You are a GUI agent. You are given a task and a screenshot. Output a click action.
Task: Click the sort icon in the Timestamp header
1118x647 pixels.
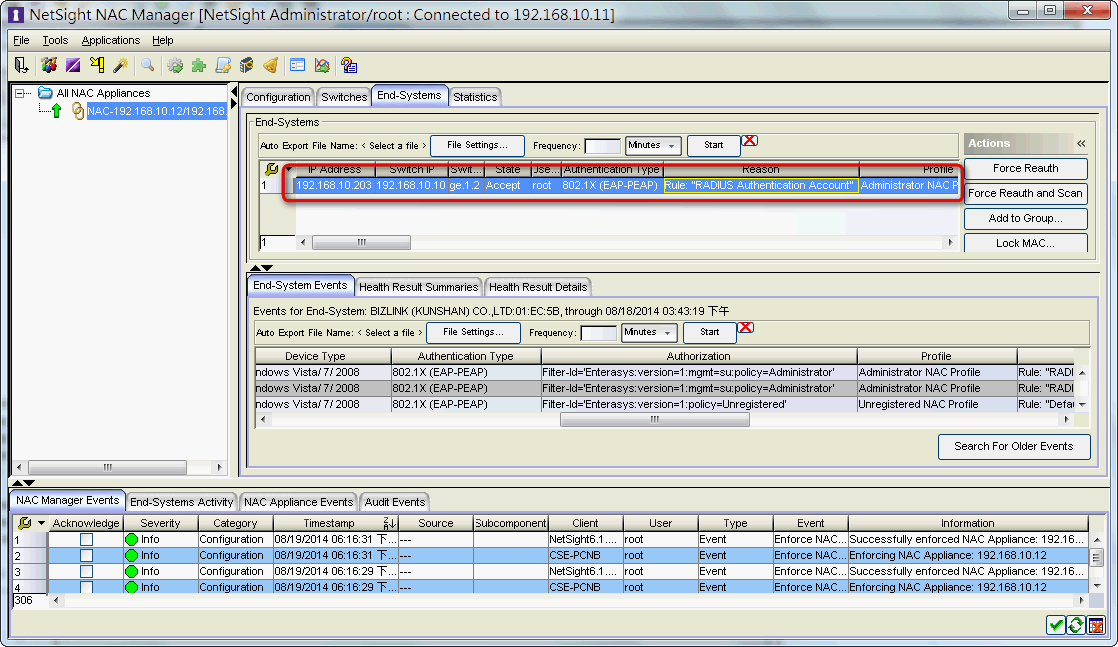(389, 523)
